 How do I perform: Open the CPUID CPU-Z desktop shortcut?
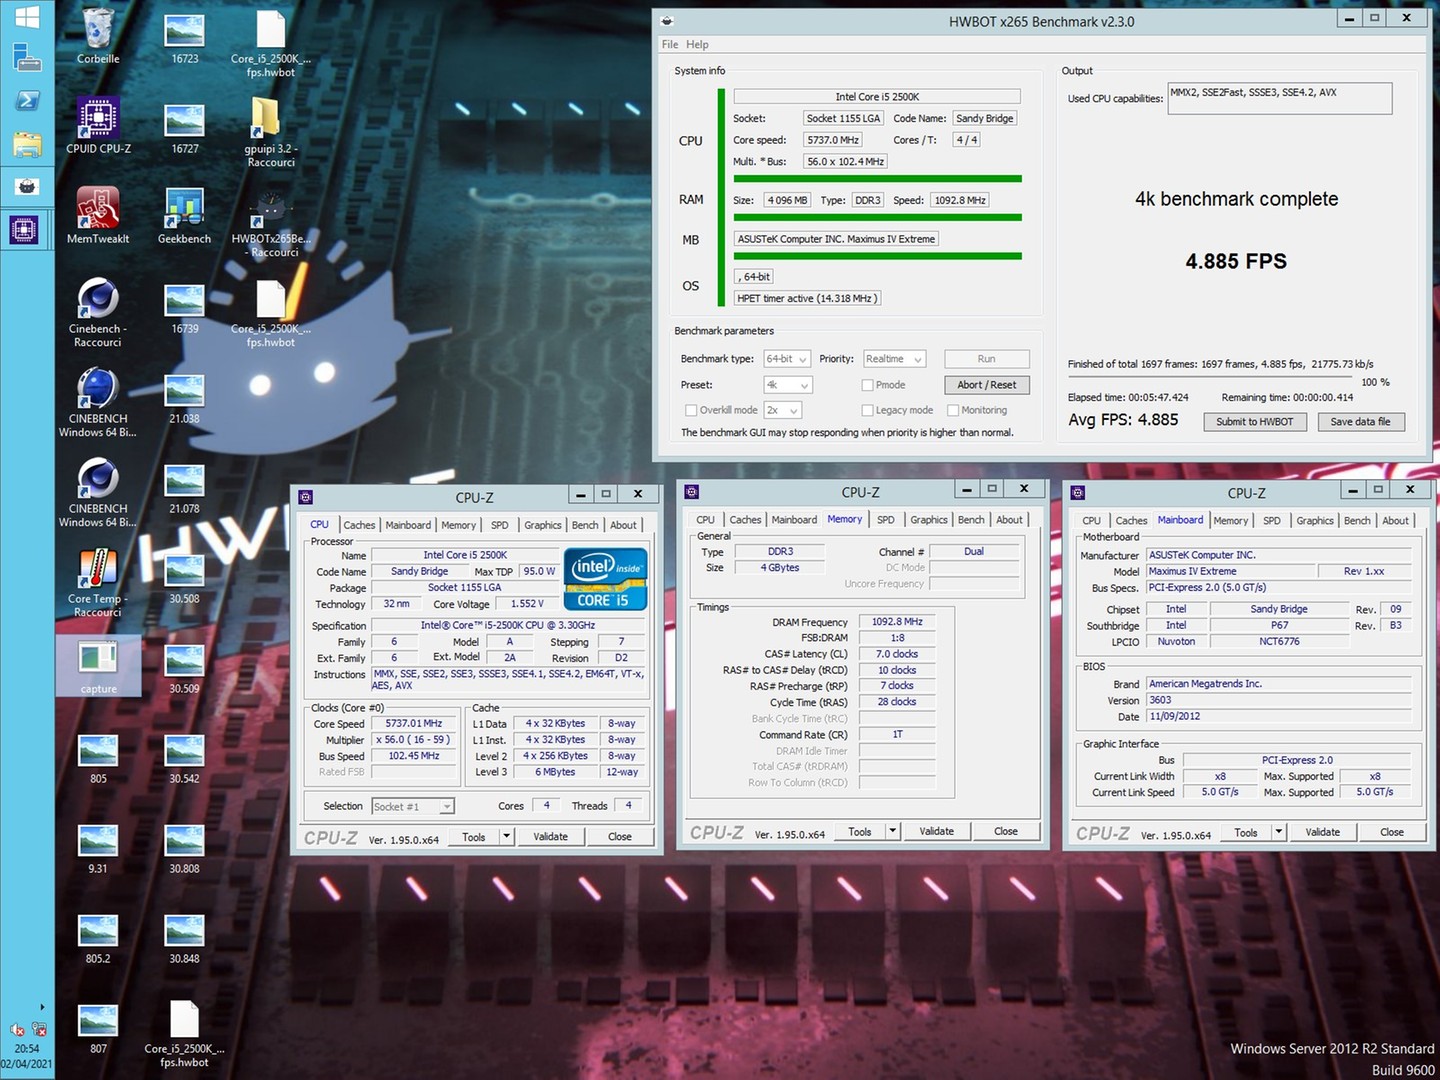tap(98, 126)
